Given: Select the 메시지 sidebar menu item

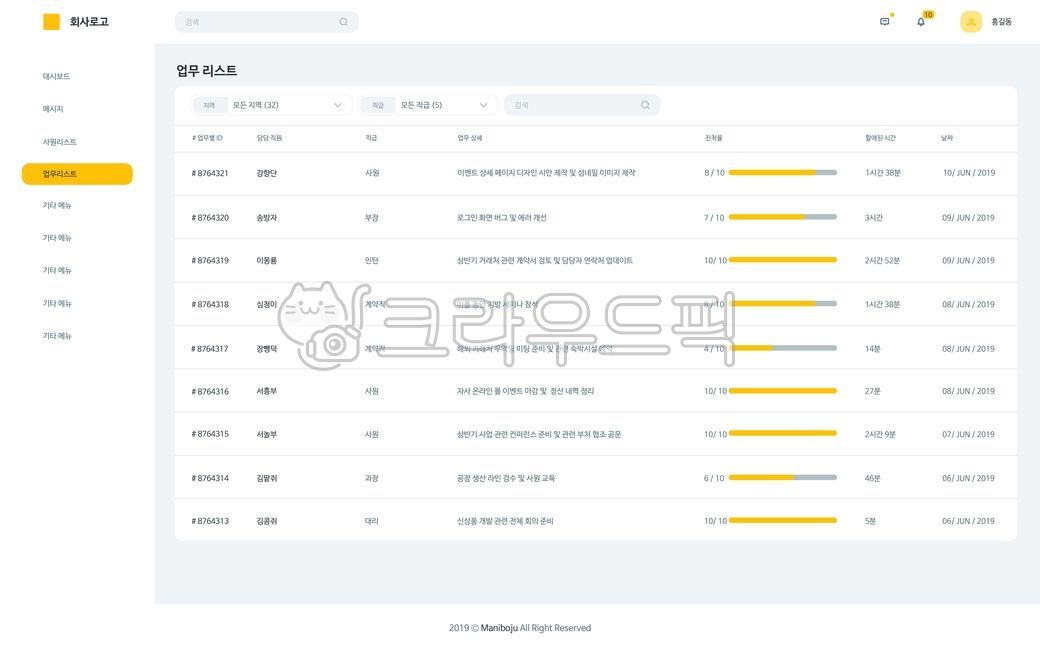Looking at the screenshot, I should 50,108.
